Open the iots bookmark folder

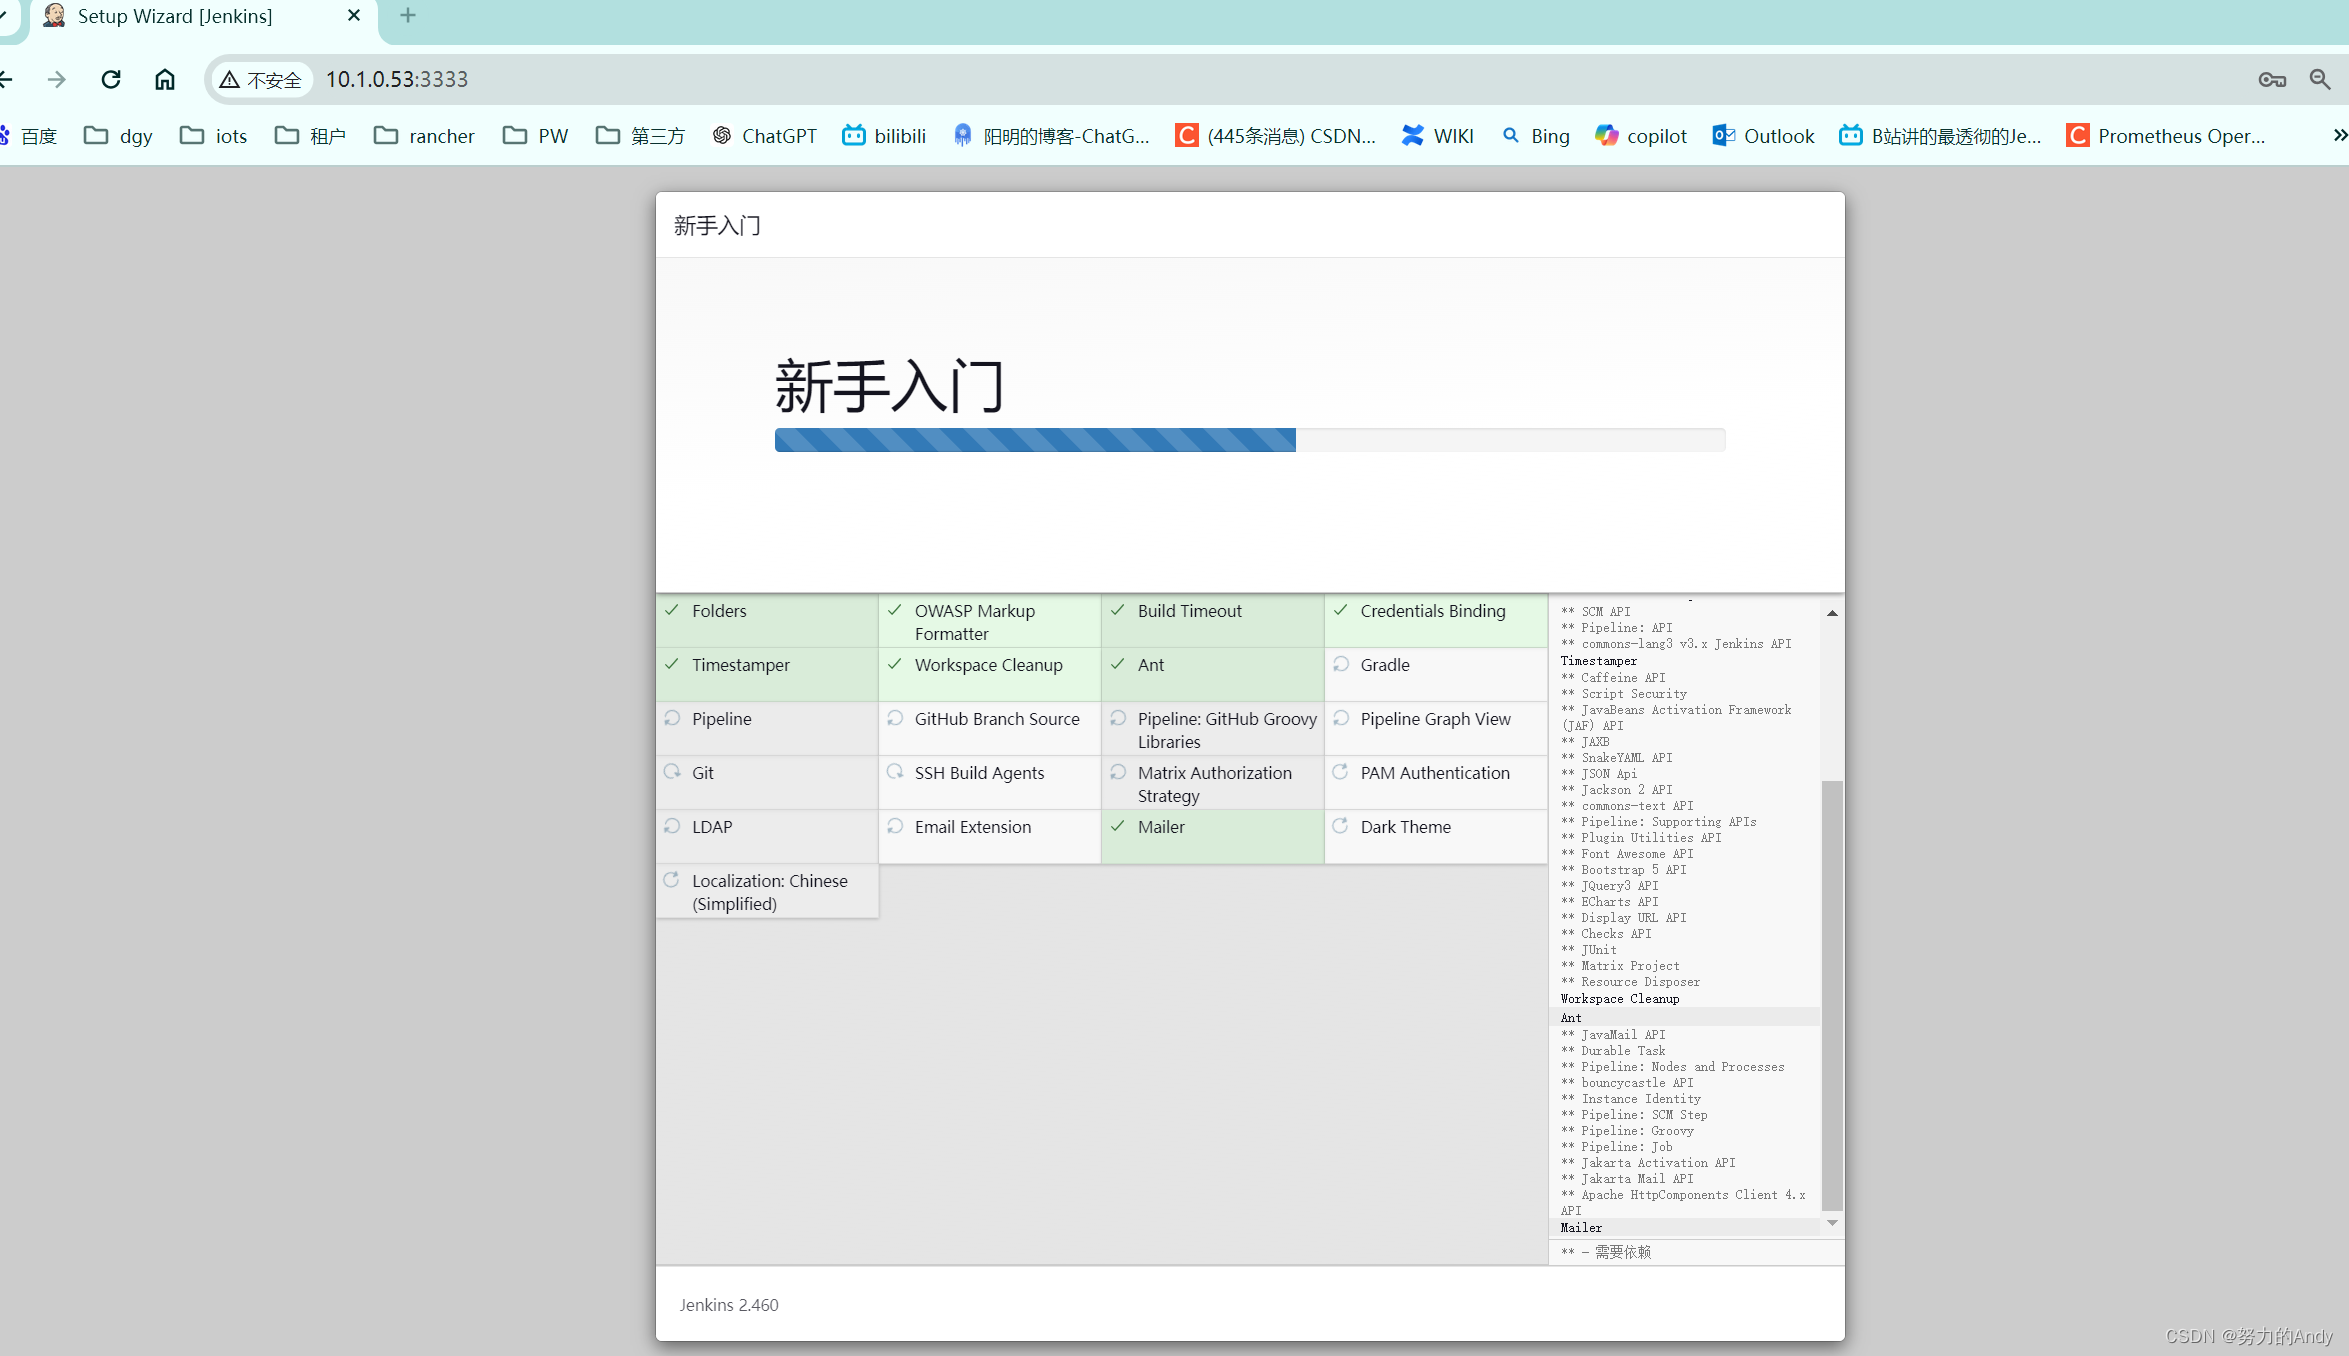pyautogui.click(x=214, y=136)
